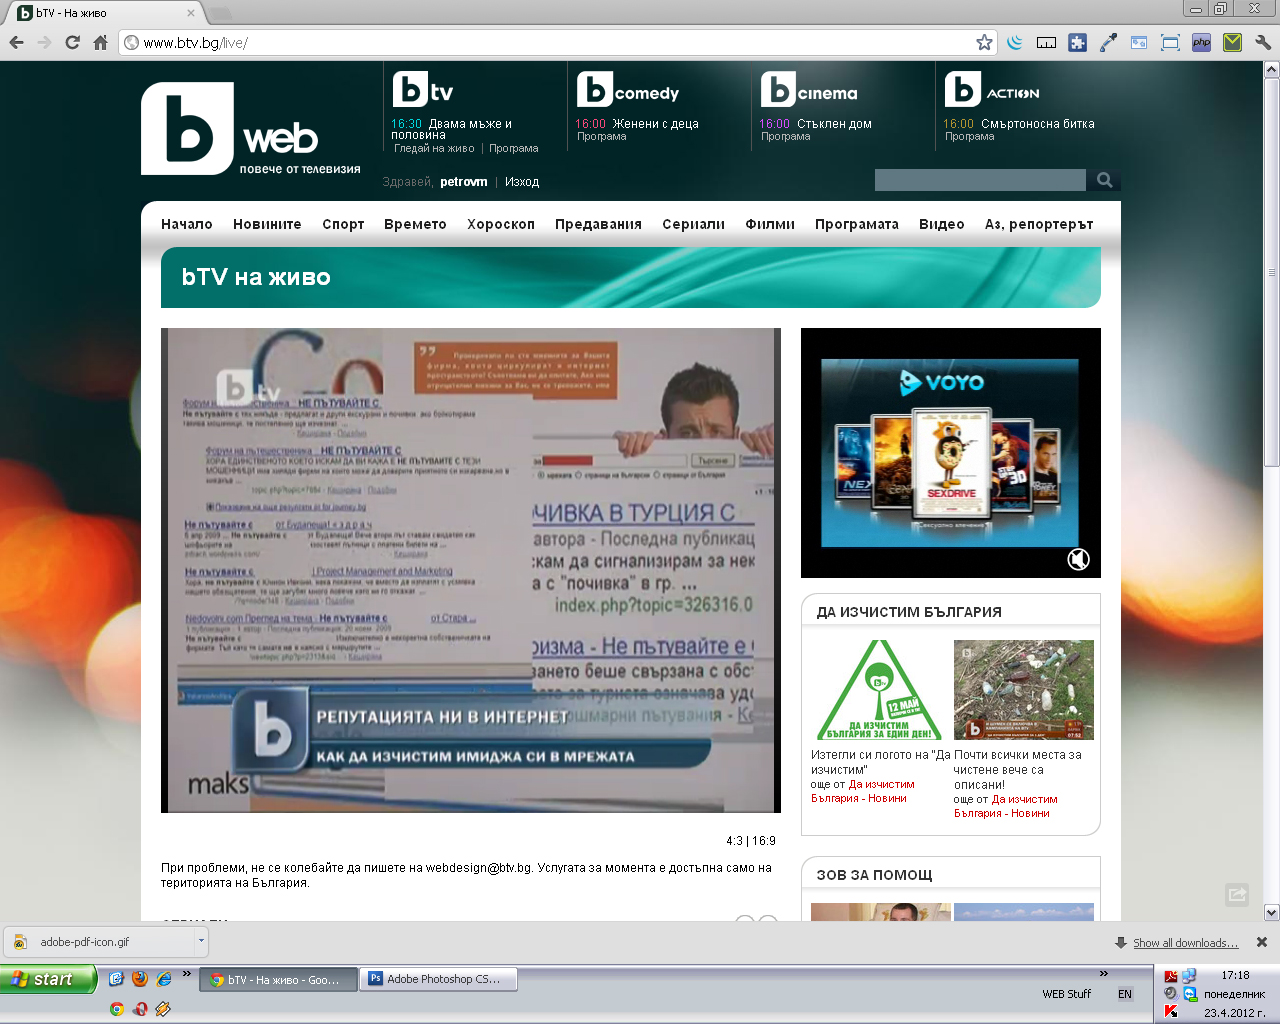Open Програма link under bTV cinema
Image resolution: width=1280 pixels, height=1024 pixels.
pos(786,136)
